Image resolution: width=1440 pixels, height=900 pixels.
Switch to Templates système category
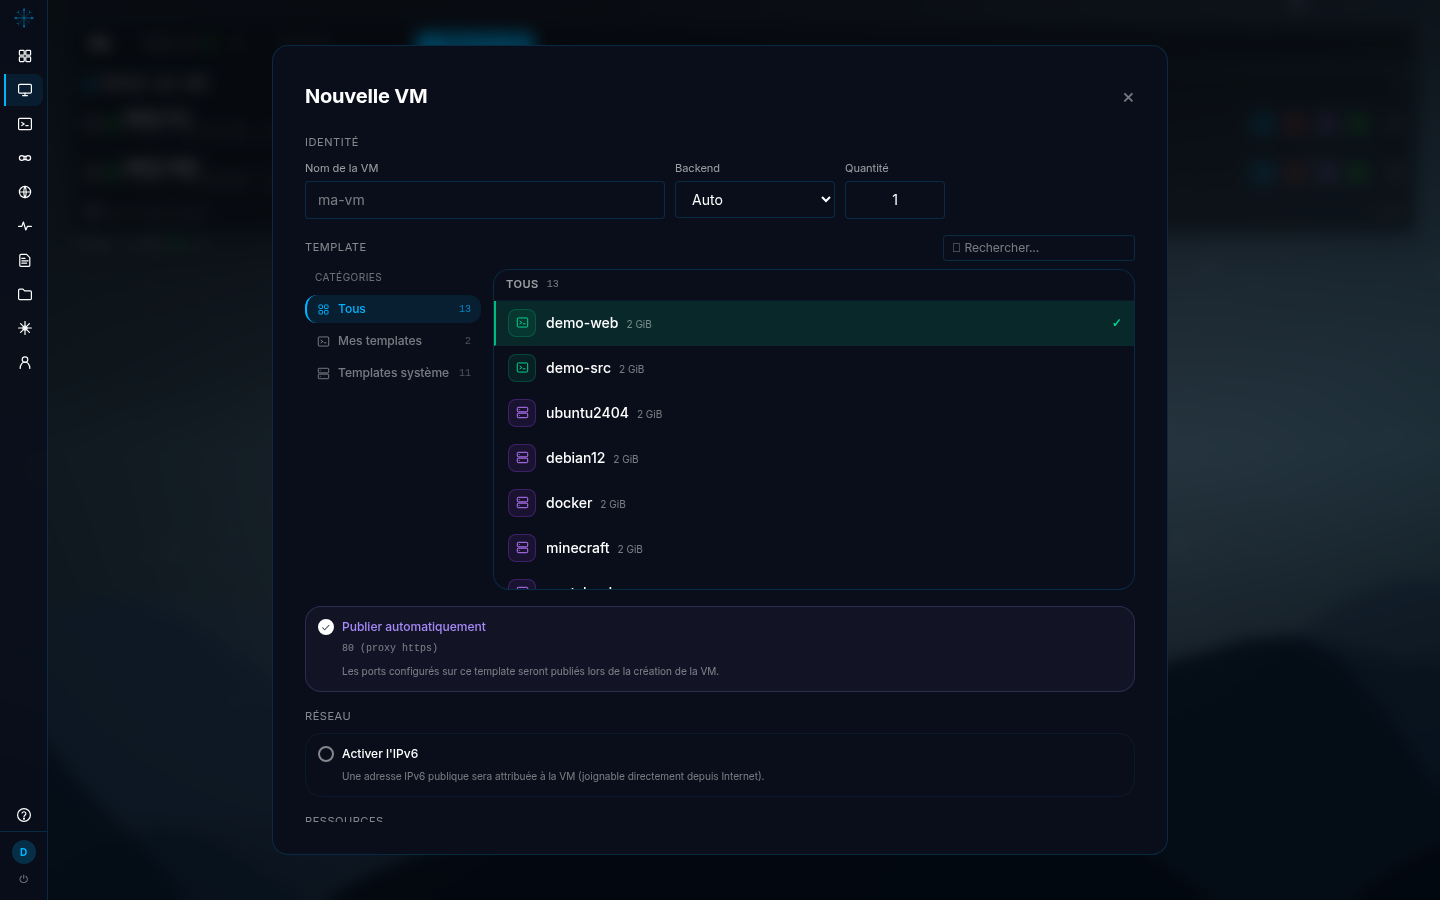393,373
